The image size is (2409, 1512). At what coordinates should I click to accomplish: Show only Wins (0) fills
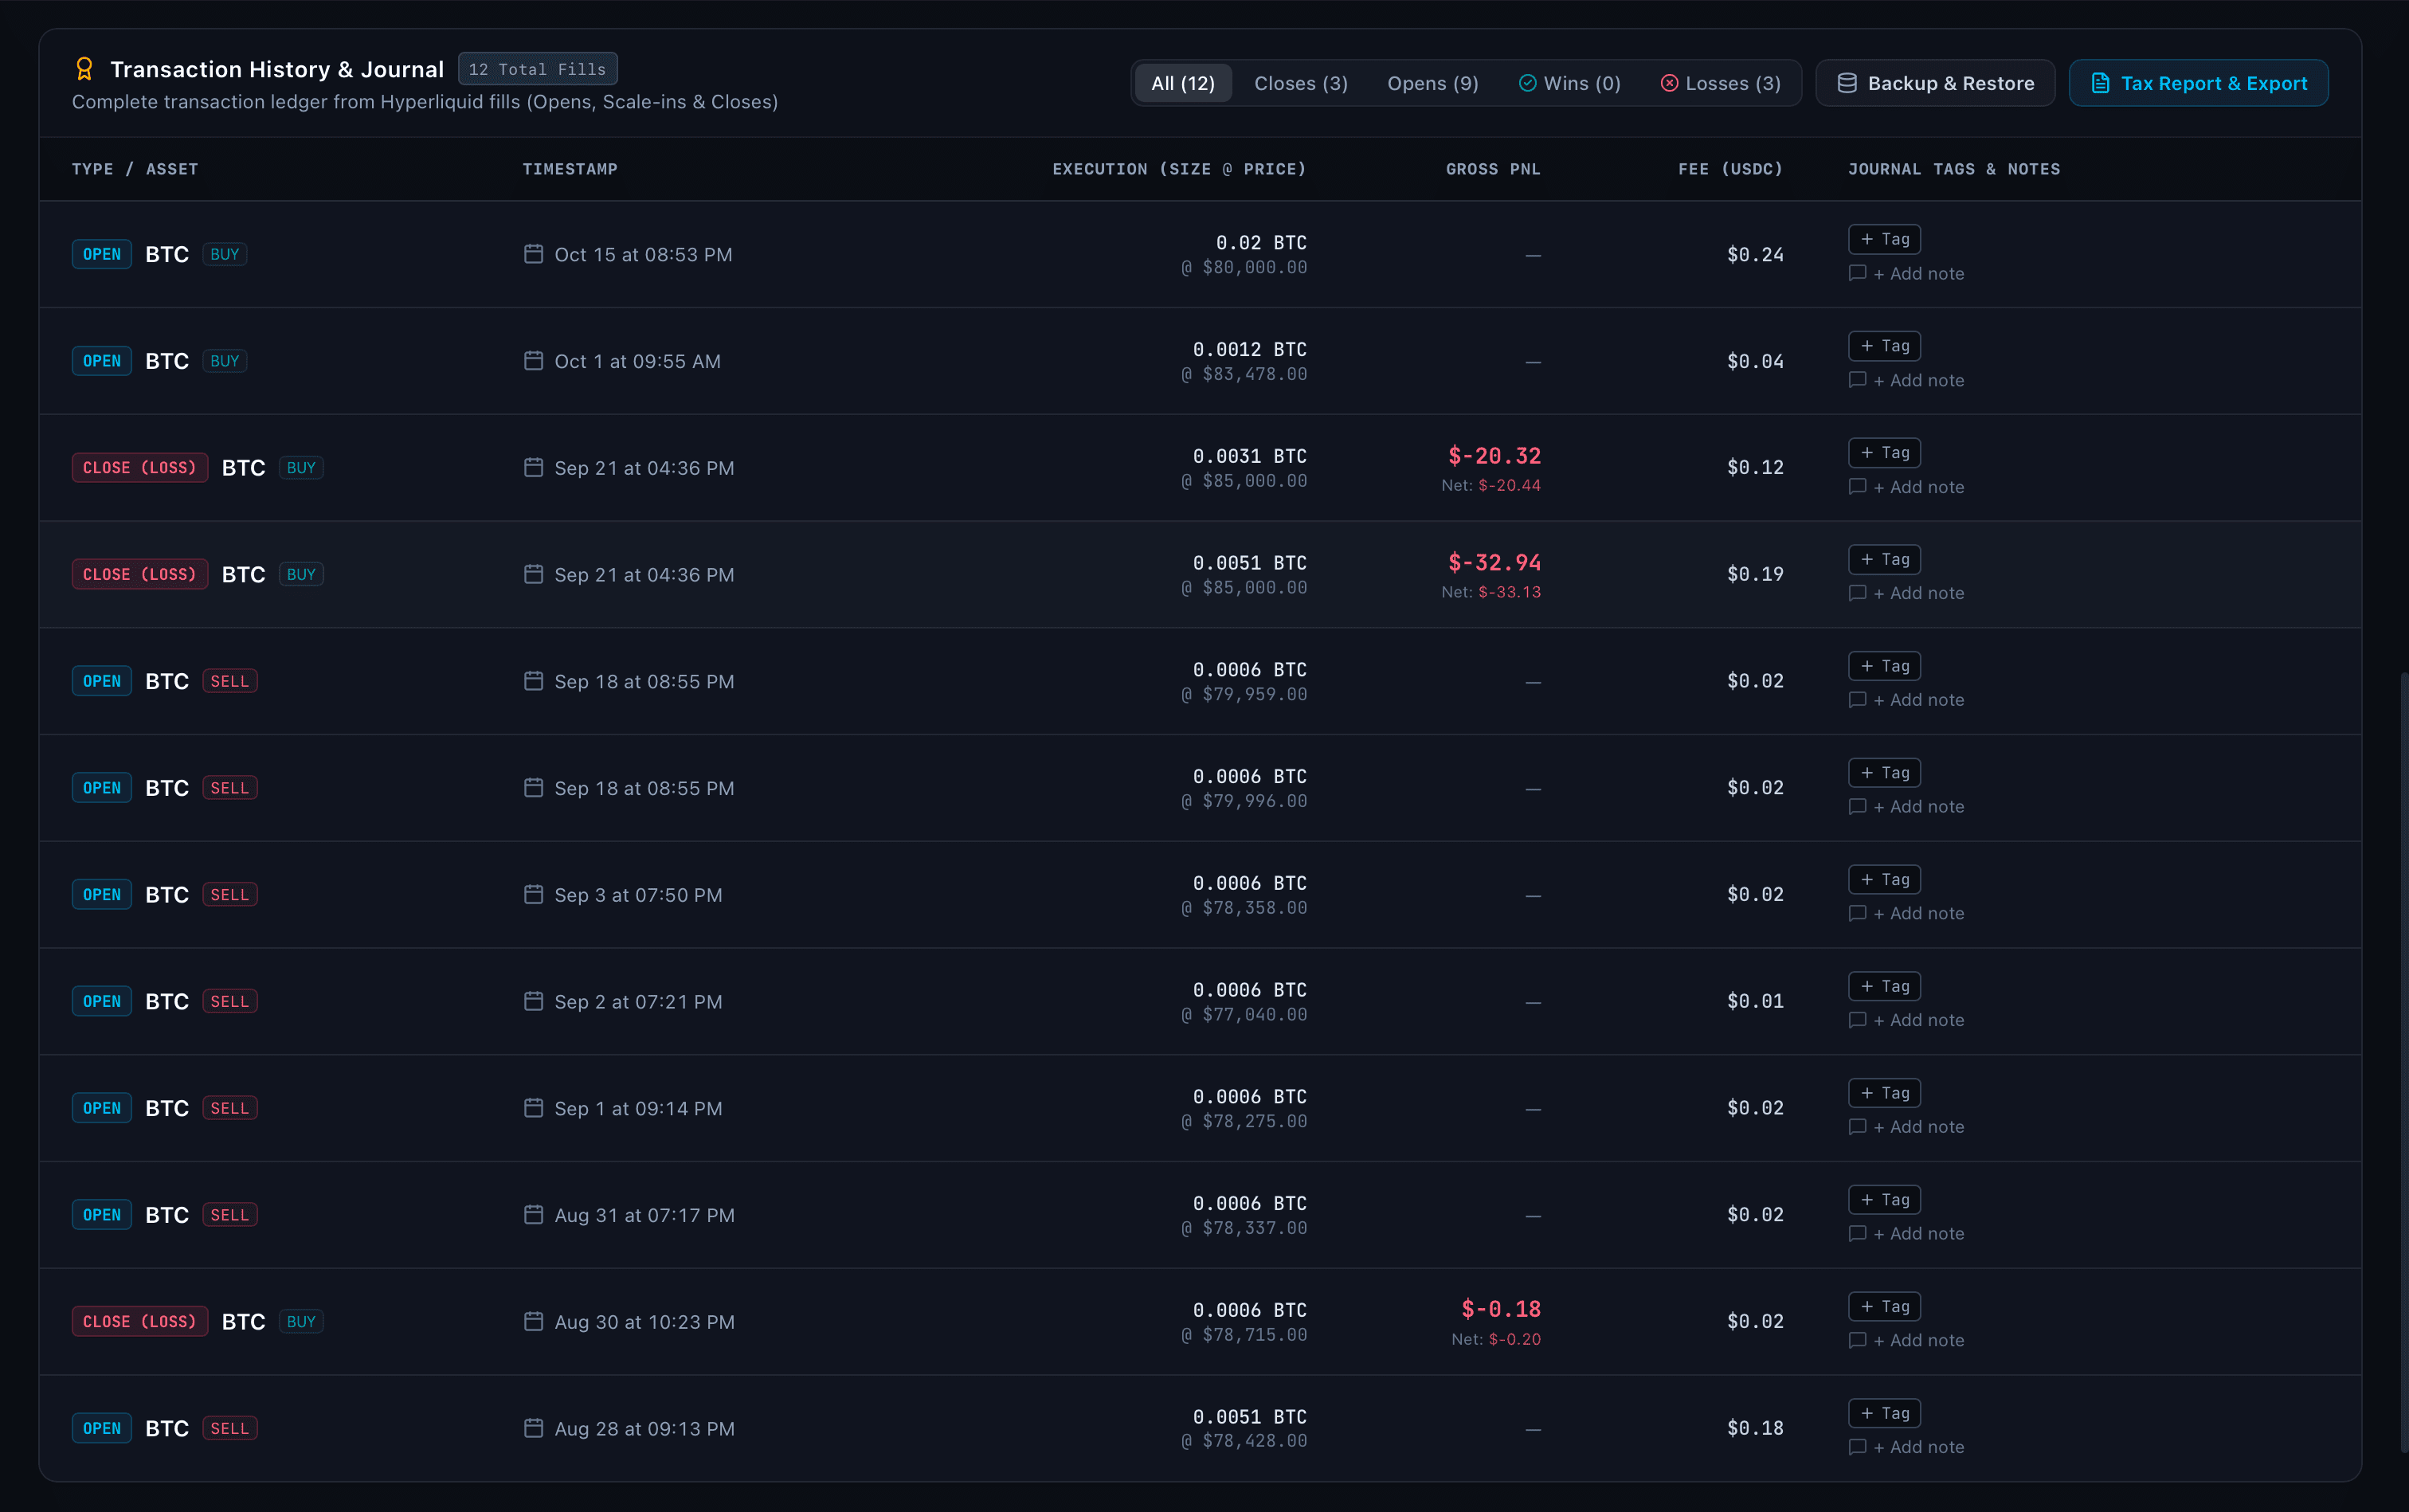point(1570,83)
